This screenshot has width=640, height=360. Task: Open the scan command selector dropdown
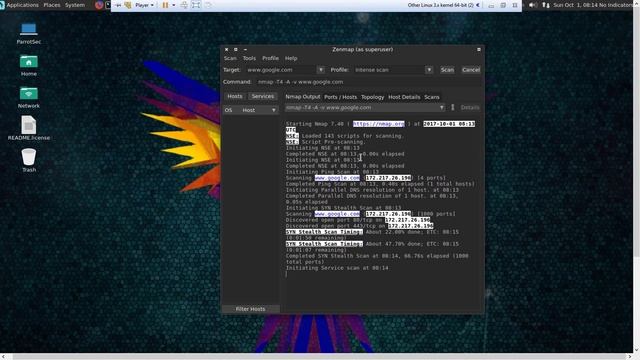(x=442, y=107)
